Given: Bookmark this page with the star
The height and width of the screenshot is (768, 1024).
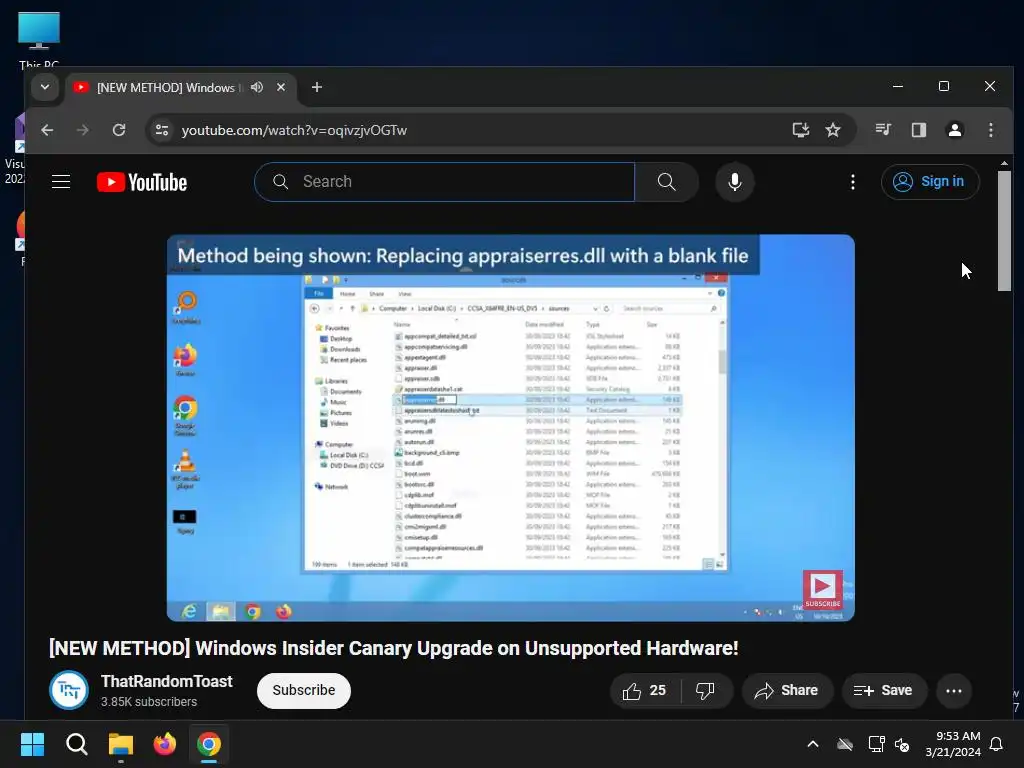Looking at the screenshot, I should [x=833, y=130].
